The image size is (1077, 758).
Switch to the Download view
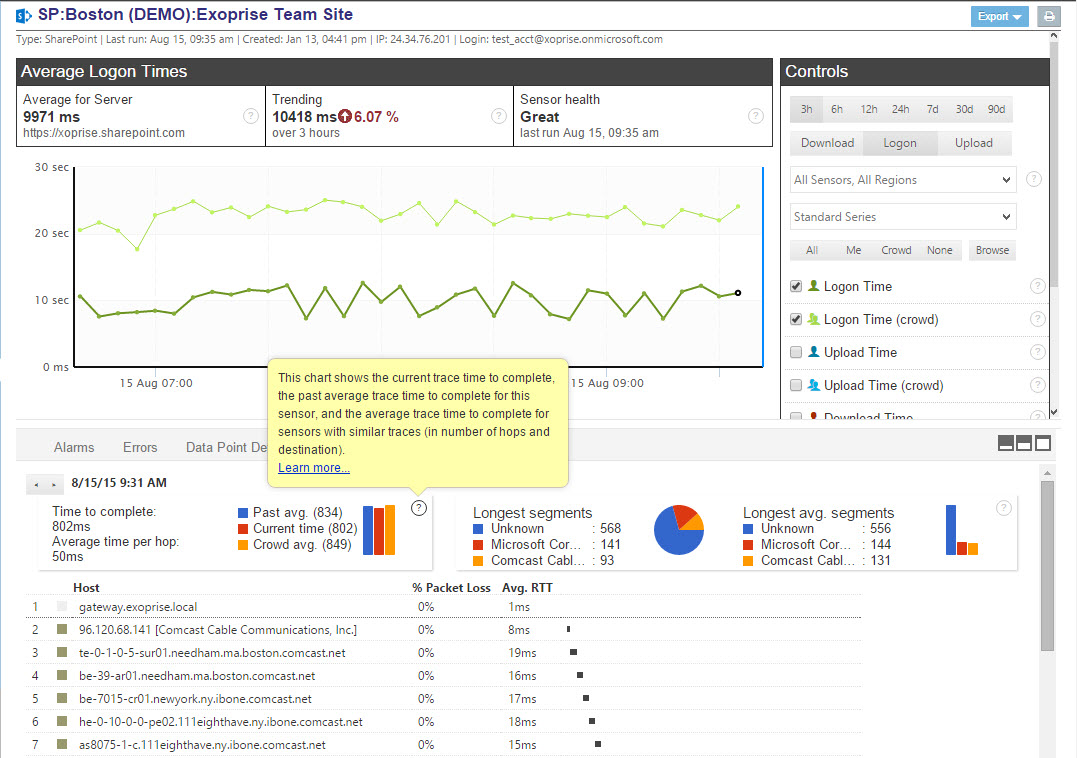point(827,143)
